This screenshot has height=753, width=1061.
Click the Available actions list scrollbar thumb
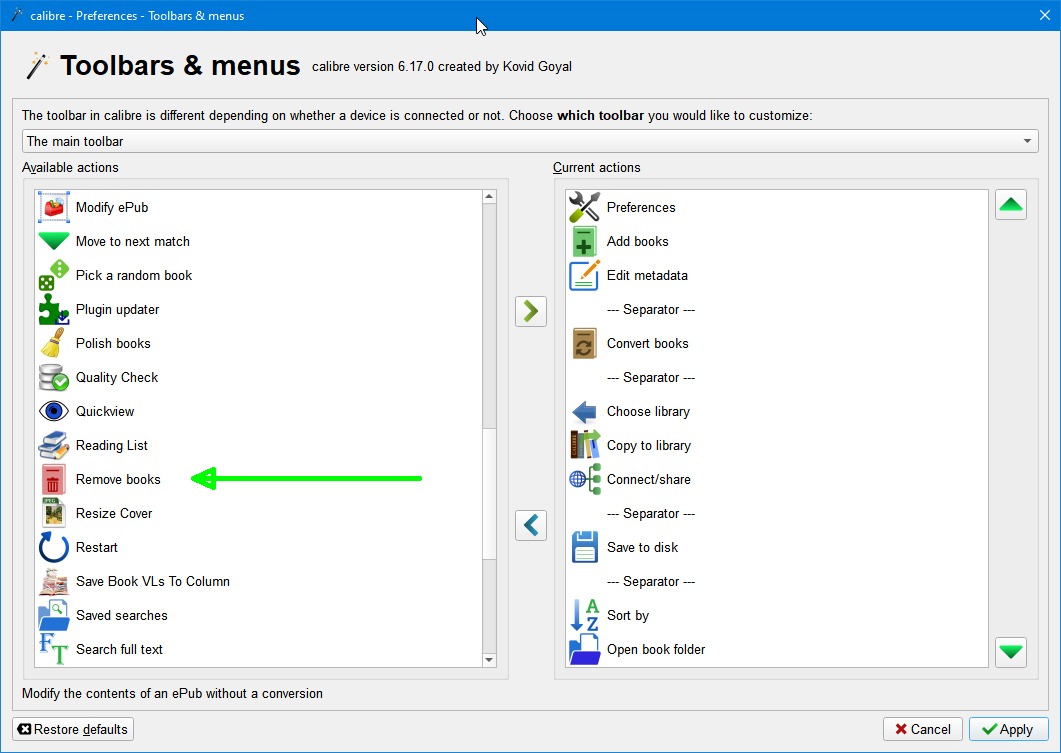(x=489, y=493)
